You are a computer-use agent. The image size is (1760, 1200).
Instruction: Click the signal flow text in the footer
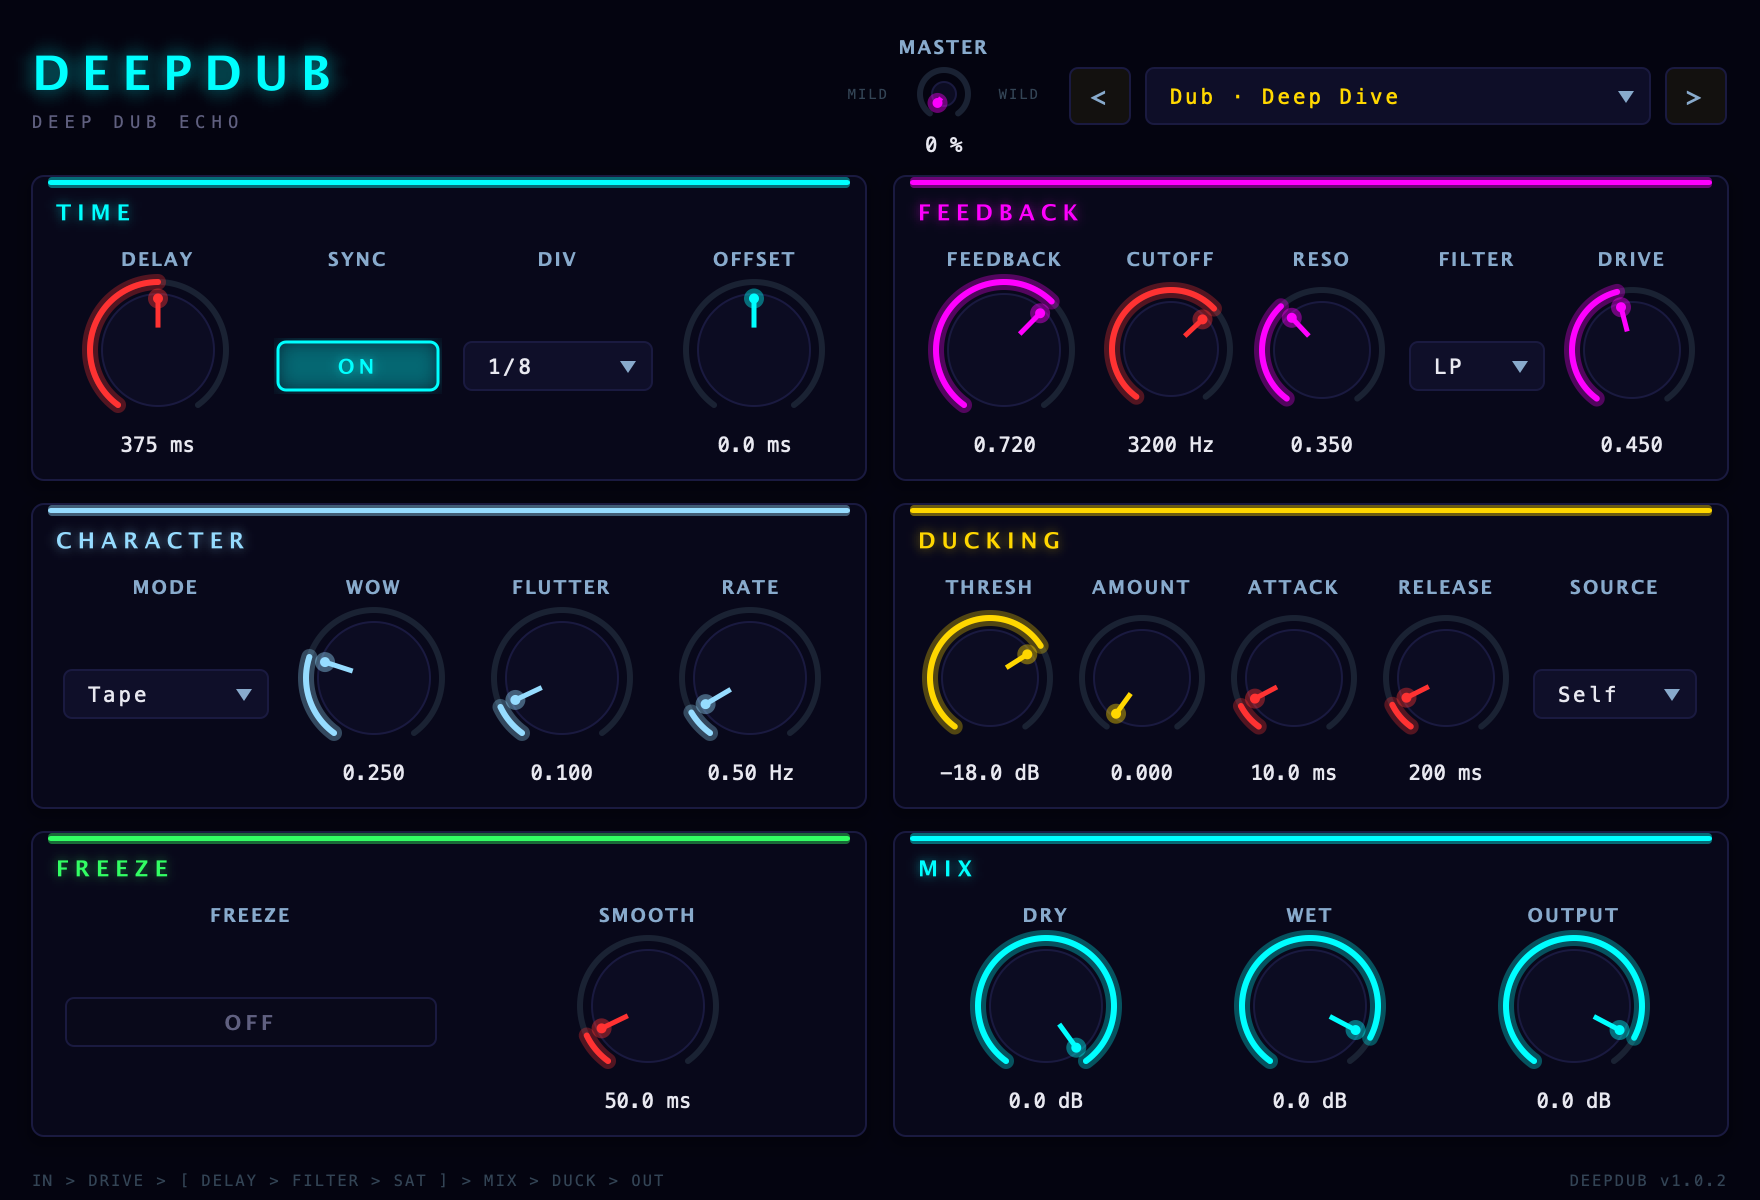coord(348,1181)
